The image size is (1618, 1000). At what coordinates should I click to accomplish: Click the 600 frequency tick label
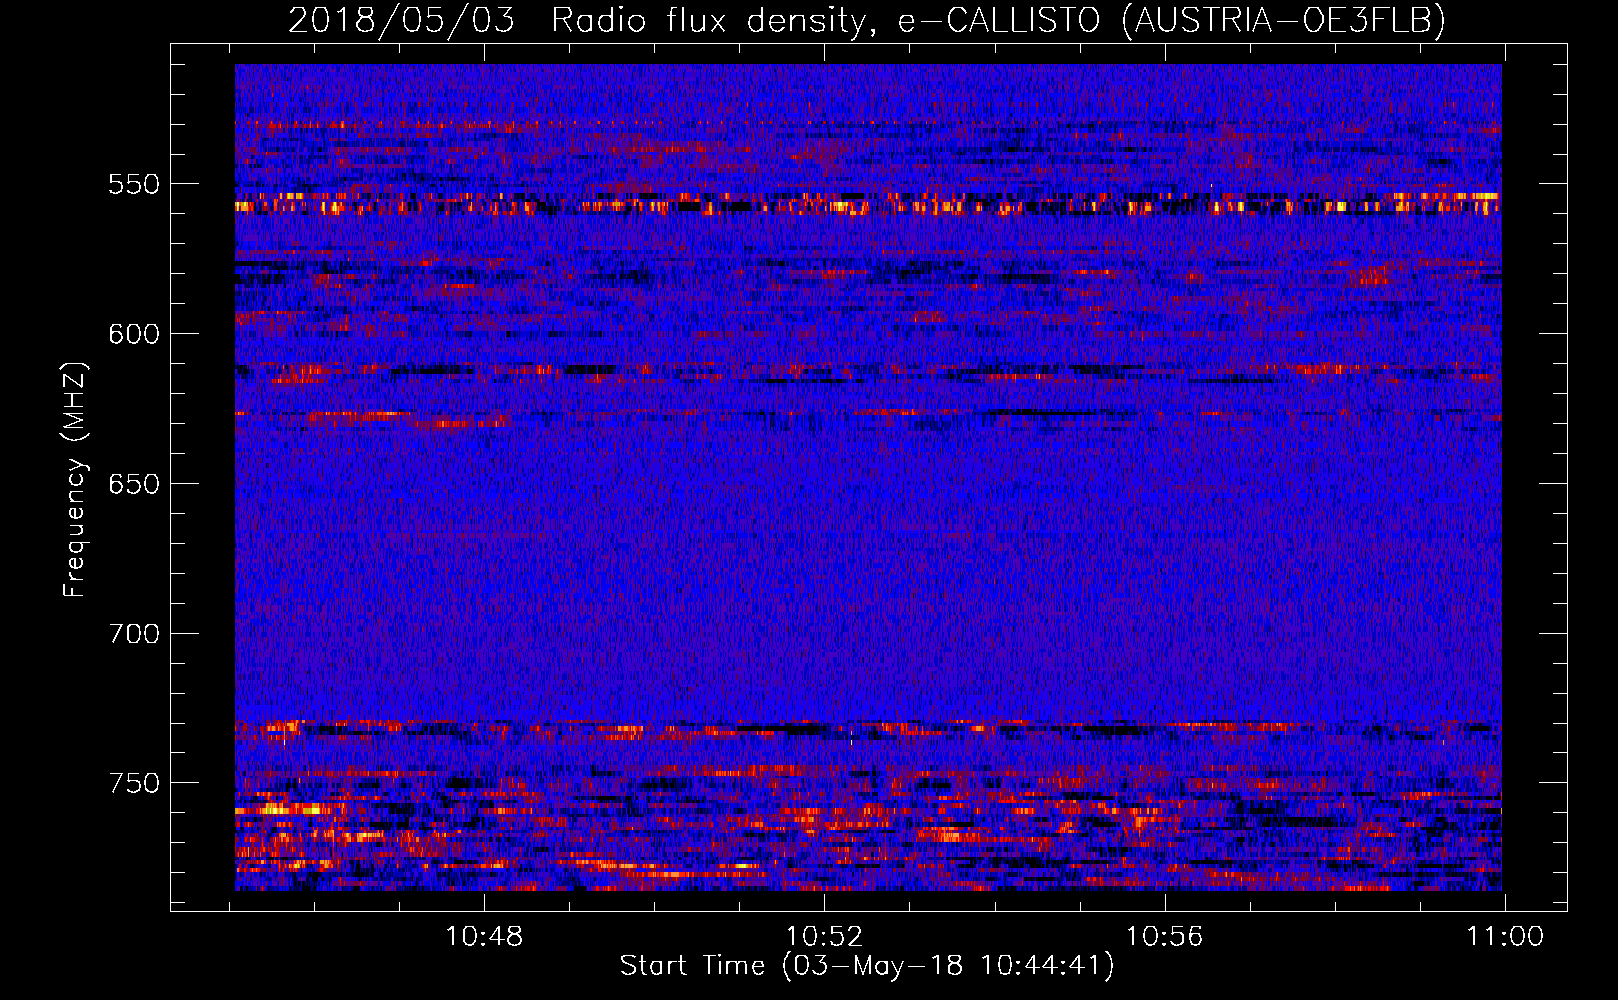click(134, 334)
